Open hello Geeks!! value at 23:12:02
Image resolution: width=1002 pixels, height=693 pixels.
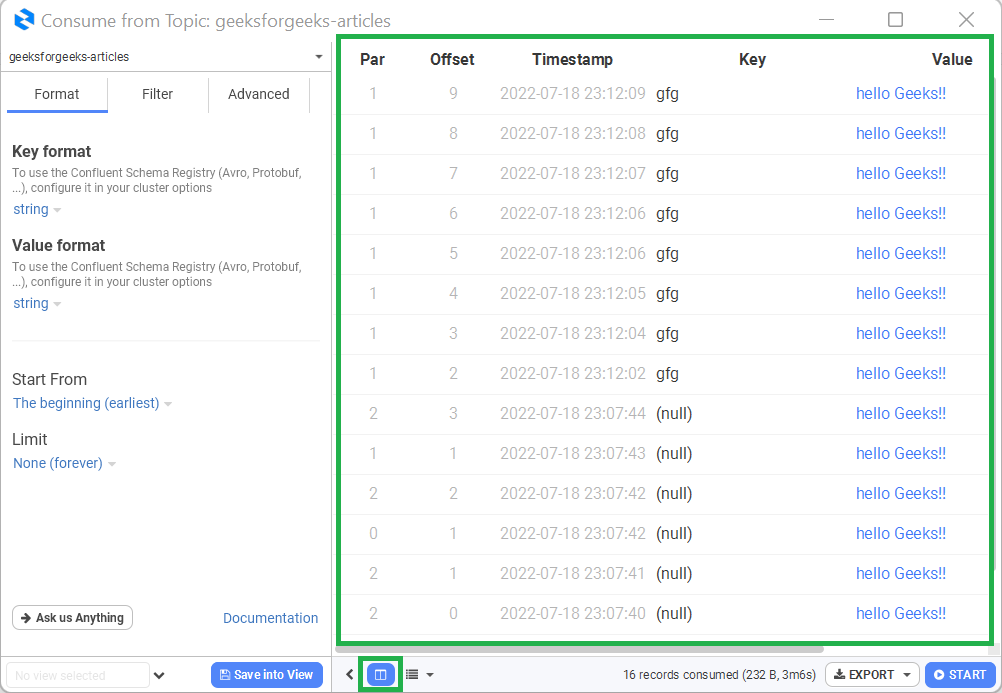(x=900, y=373)
